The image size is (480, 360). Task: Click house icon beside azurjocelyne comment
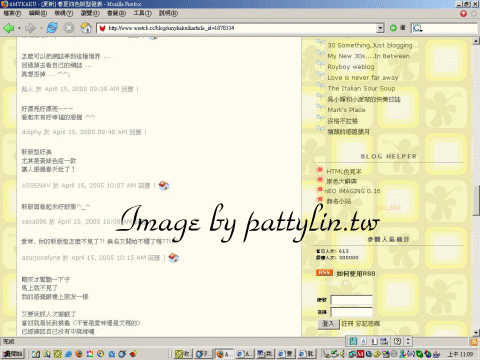pos(174,258)
